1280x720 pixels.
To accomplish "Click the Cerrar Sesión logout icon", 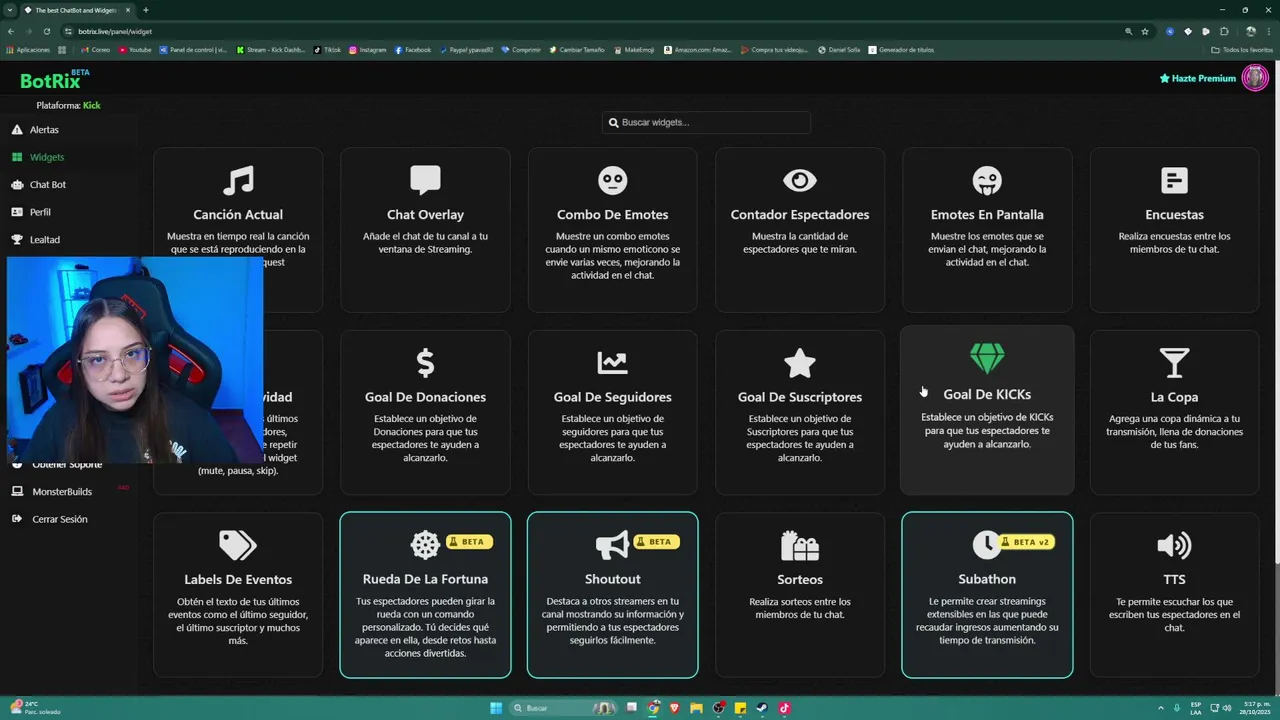I will 17,519.
